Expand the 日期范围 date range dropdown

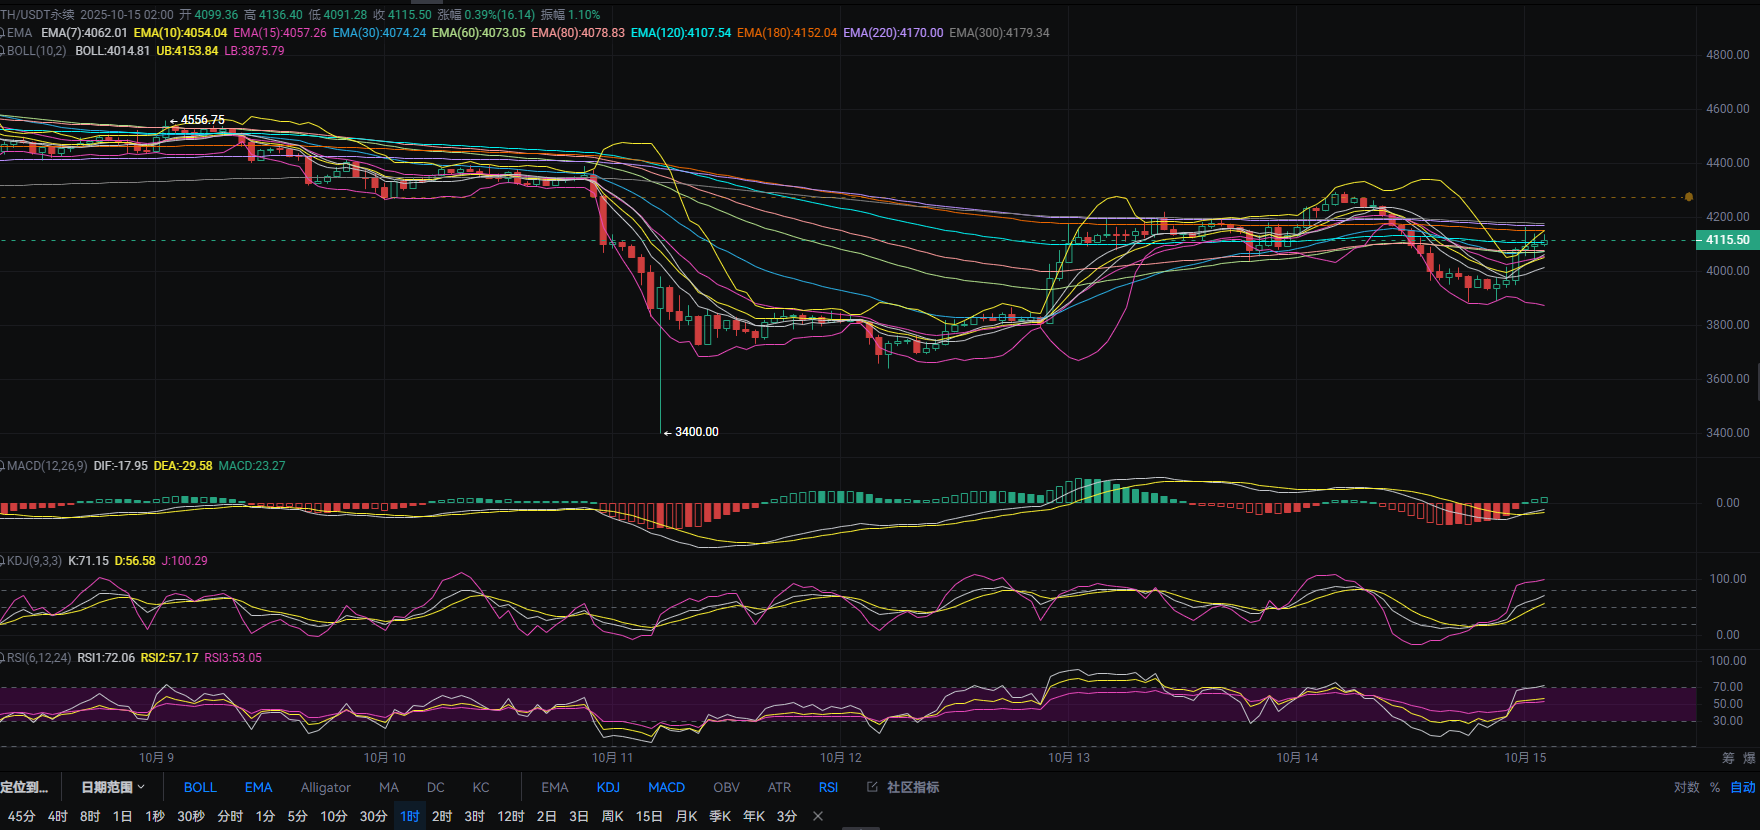pyautogui.click(x=112, y=787)
